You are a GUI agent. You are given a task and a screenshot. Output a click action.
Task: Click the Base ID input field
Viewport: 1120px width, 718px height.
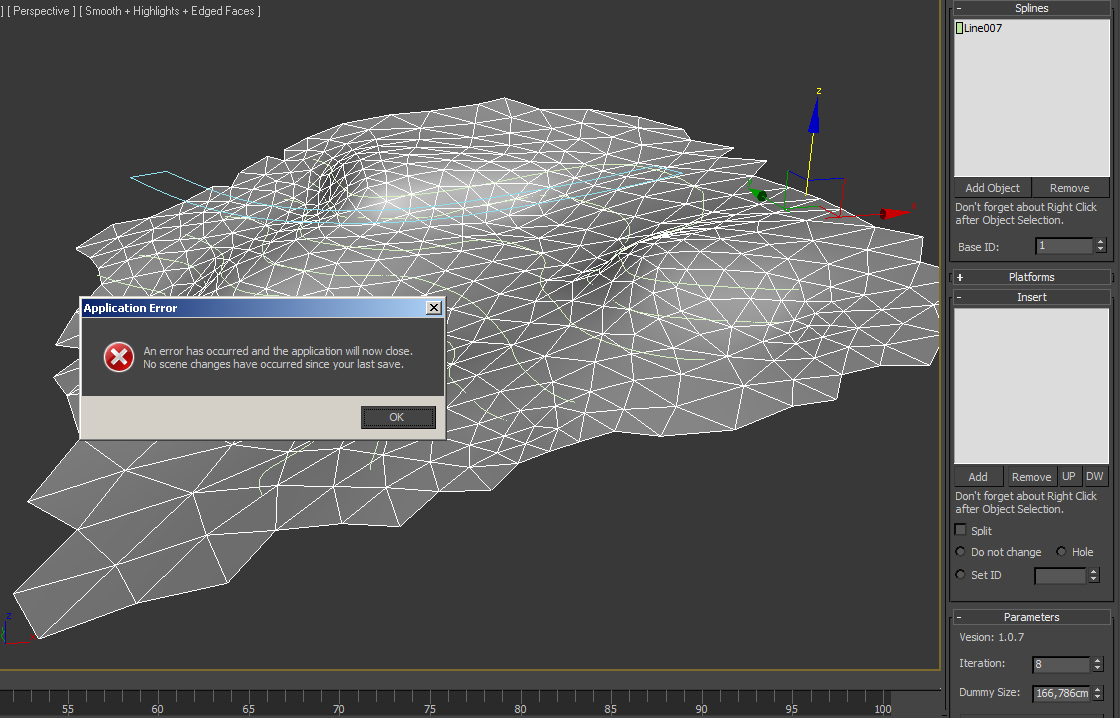[1064, 246]
